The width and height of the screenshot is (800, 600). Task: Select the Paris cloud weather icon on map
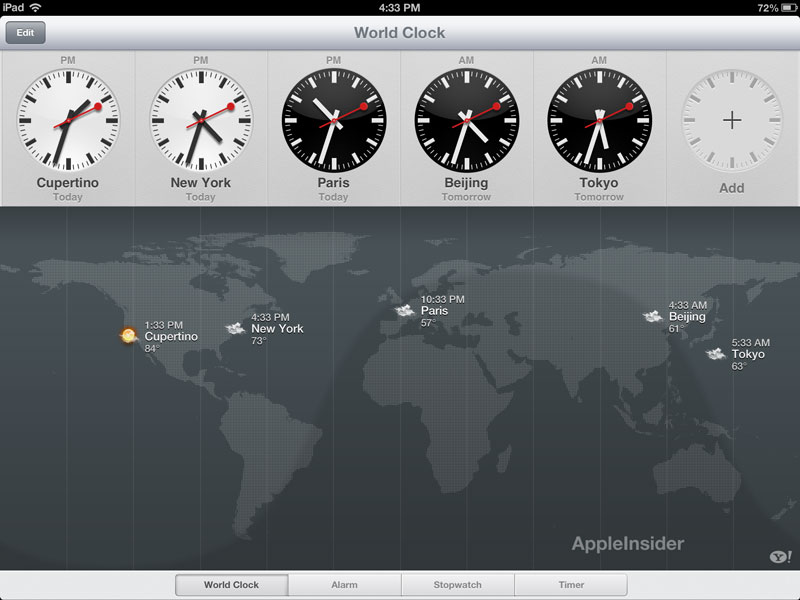point(405,310)
